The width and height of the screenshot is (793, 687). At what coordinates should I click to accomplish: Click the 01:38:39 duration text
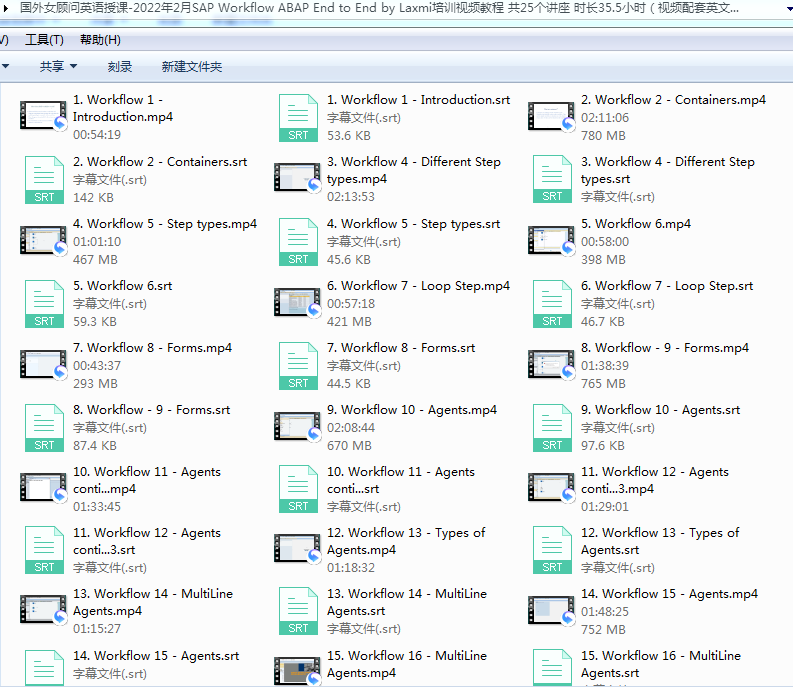[604, 366]
